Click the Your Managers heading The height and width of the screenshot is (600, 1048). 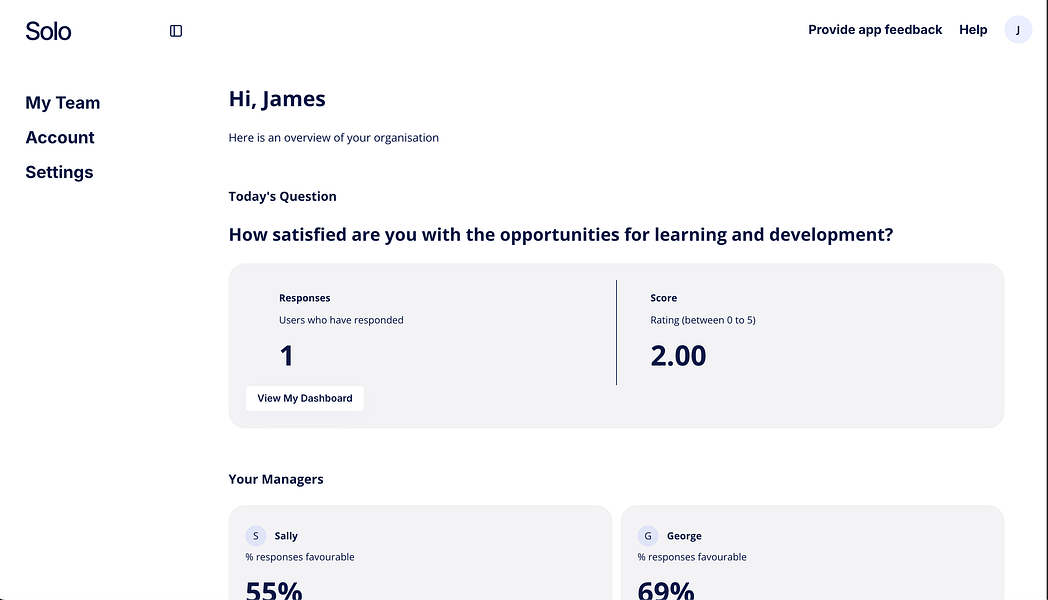tap(276, 479)
